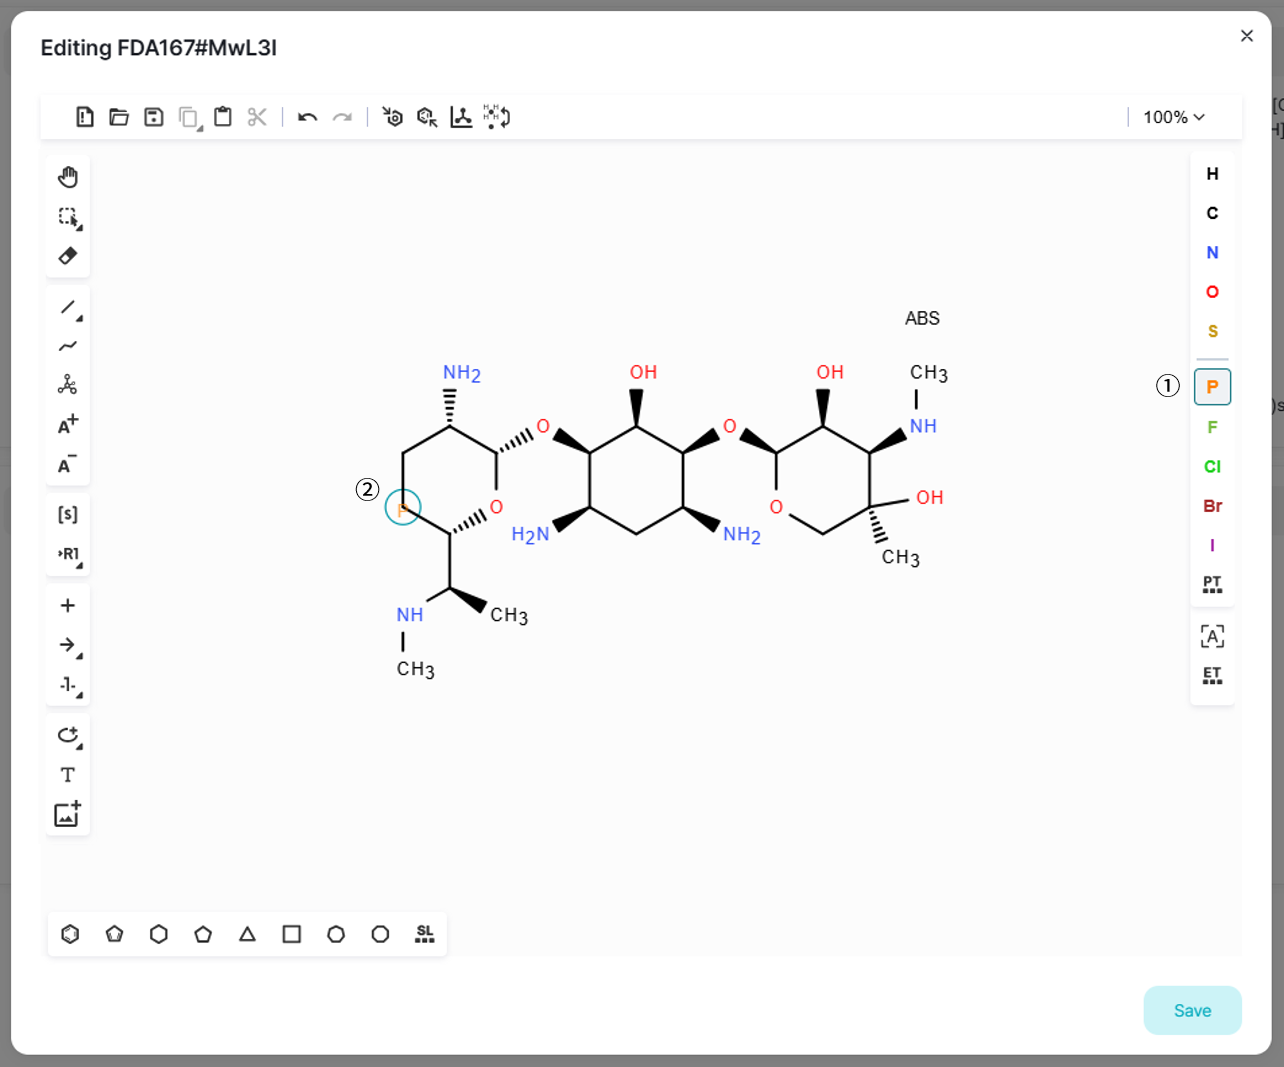
Task: Select the Reaction Arrow tool
Action: pos(67,645)
